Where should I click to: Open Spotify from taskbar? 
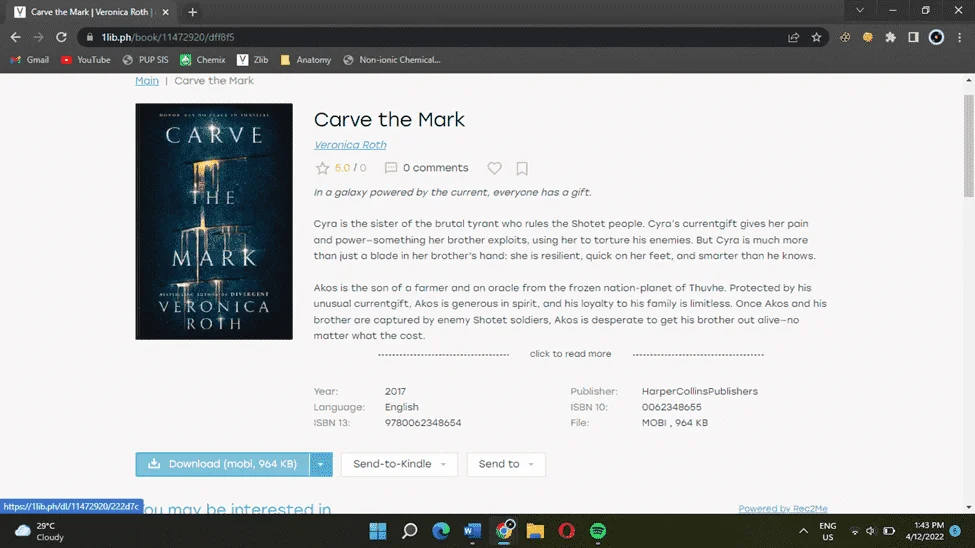tap(598, 531)
